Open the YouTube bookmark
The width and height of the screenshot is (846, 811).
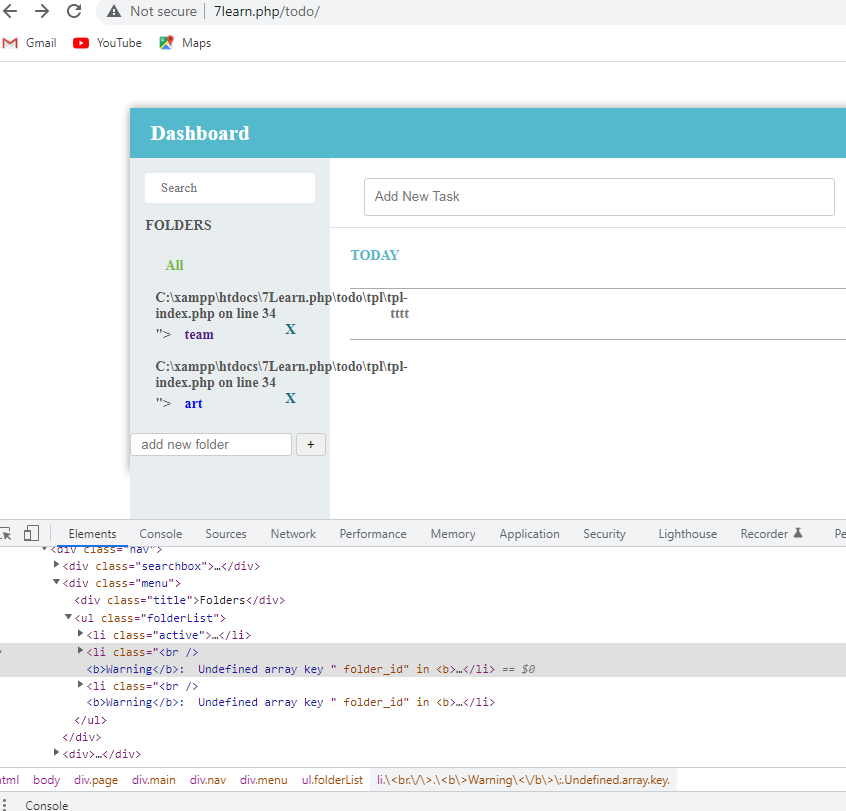point(107,43)
